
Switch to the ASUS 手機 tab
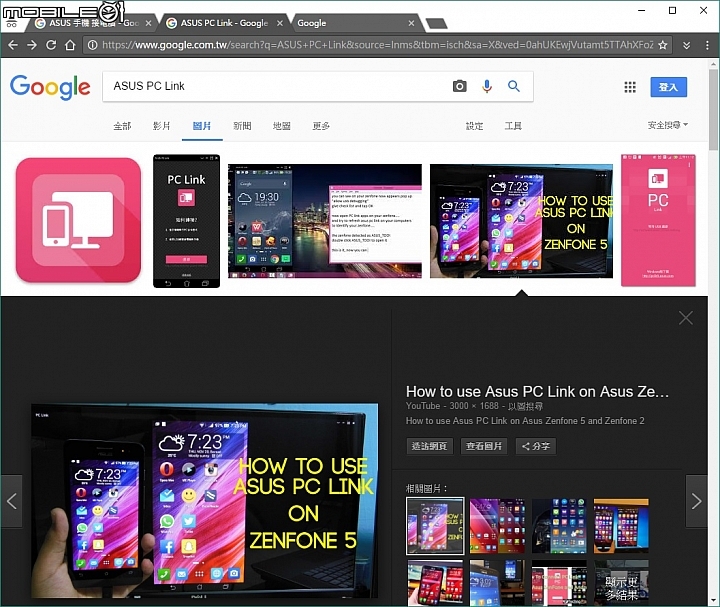coord(90,23)
